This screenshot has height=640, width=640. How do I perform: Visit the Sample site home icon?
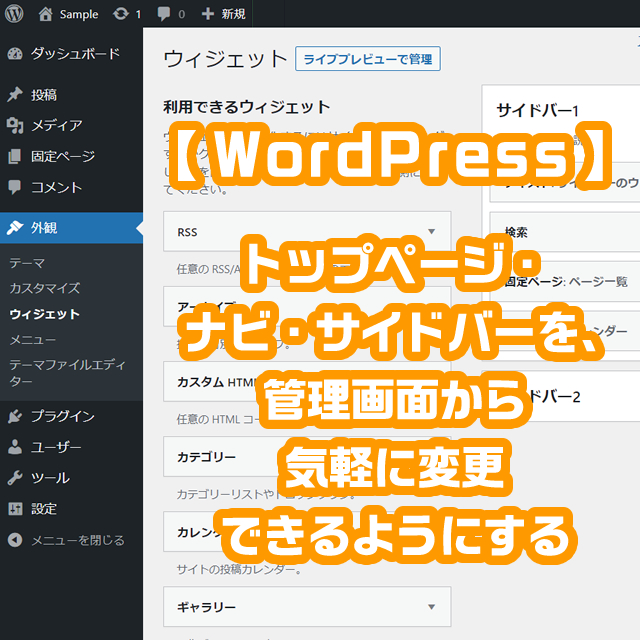coord(45,14)
